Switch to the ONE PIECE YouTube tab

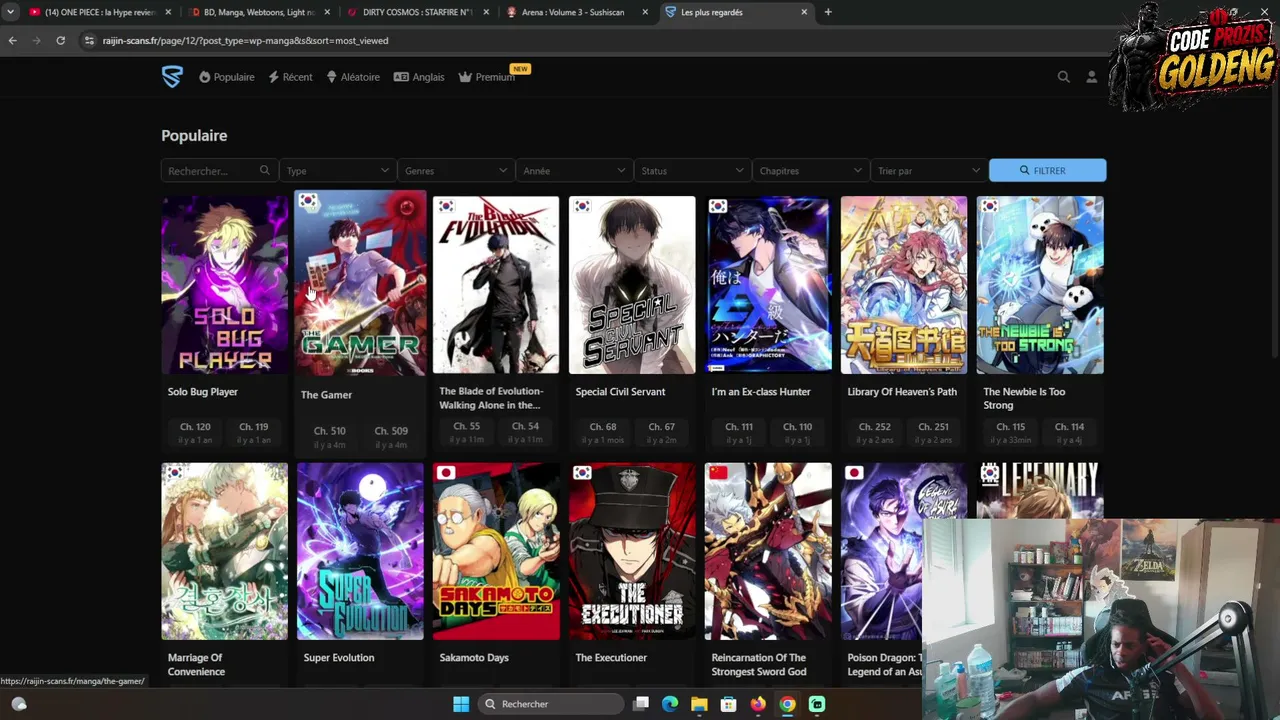coord(98,12)
